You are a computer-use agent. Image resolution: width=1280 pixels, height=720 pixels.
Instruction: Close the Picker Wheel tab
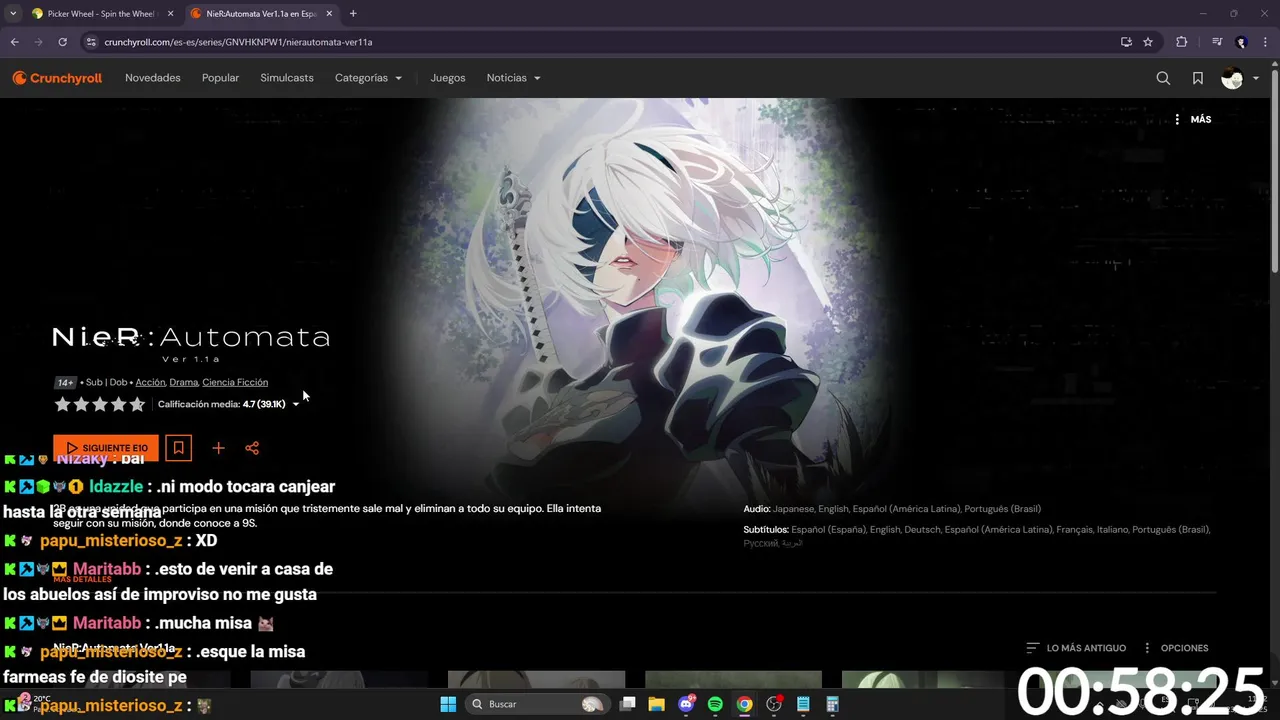(170, 14)
